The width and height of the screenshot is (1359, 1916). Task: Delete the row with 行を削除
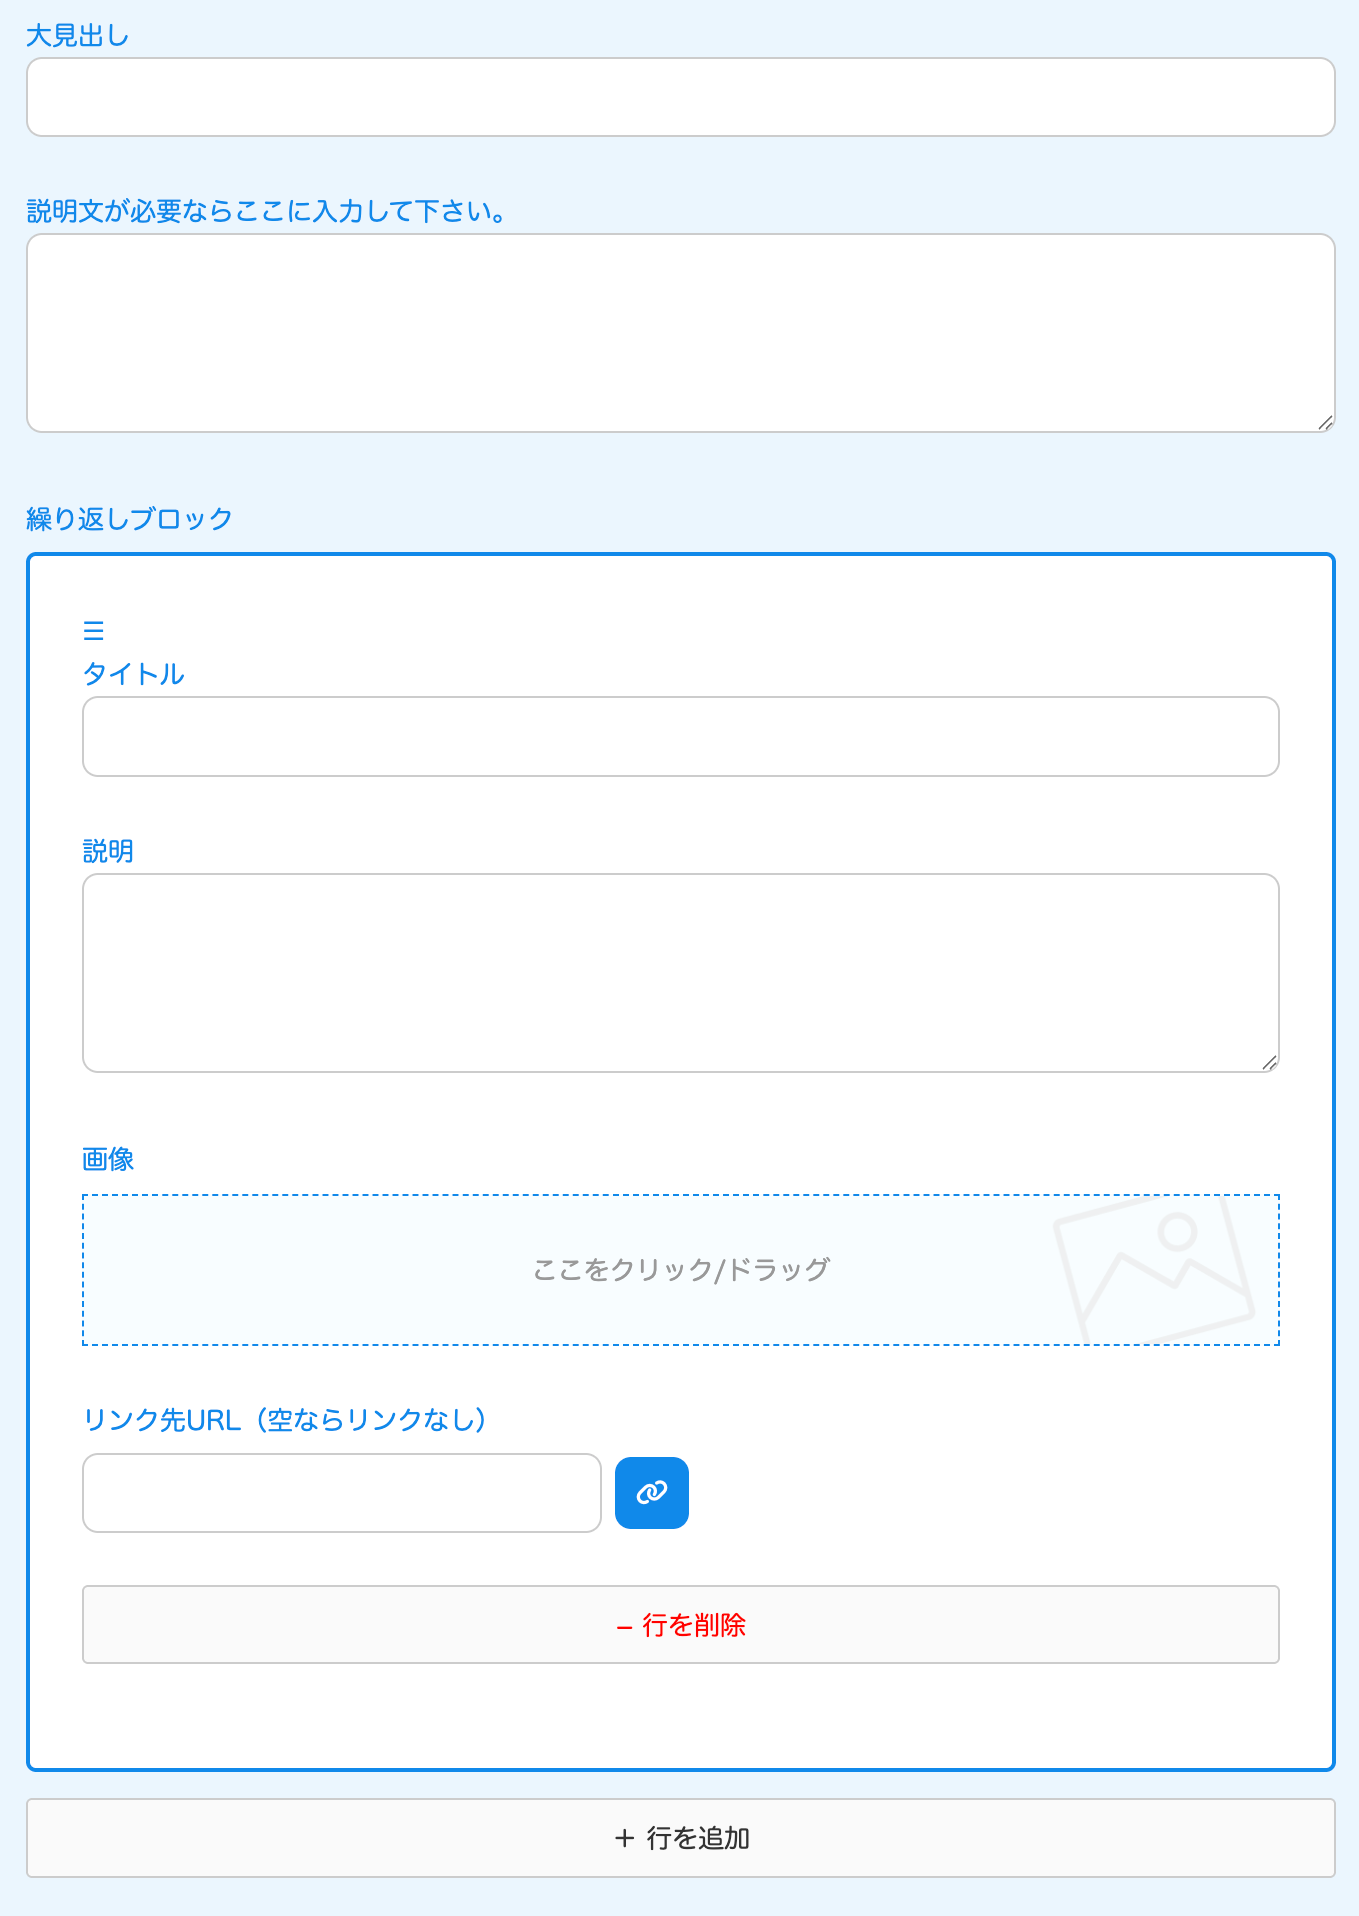(681, 1625)
